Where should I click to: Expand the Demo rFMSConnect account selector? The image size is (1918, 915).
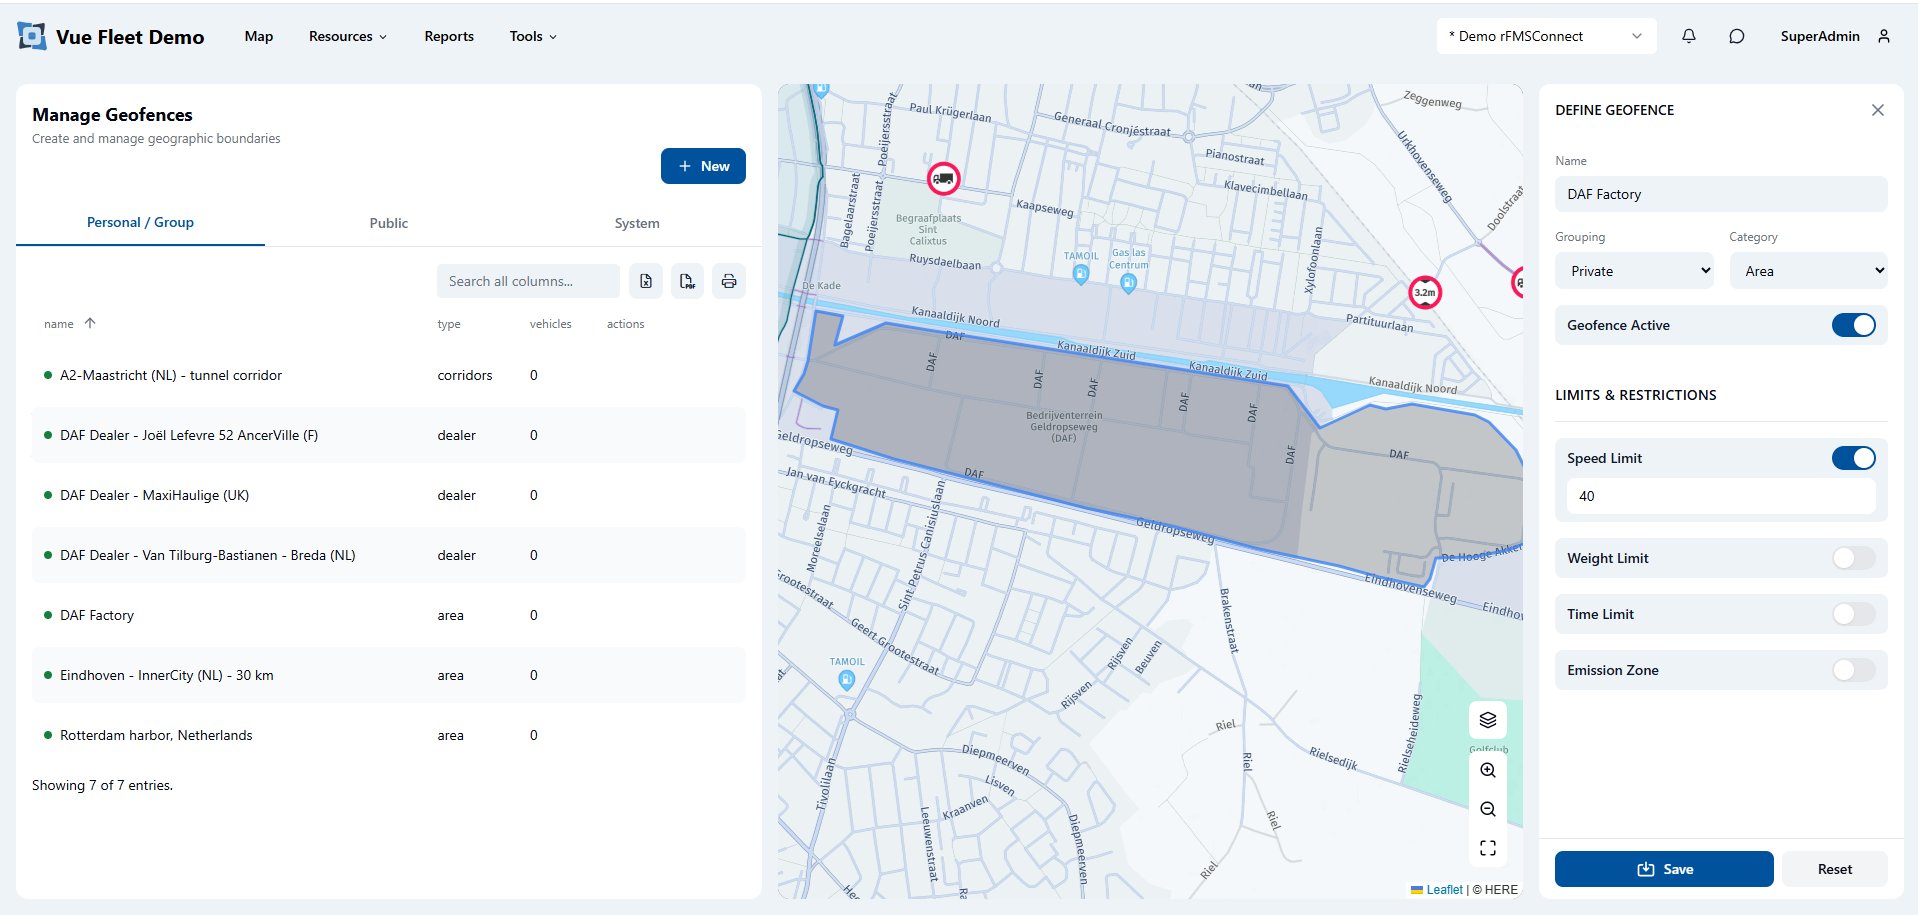pyautogui.click(x=1546, y=36)
